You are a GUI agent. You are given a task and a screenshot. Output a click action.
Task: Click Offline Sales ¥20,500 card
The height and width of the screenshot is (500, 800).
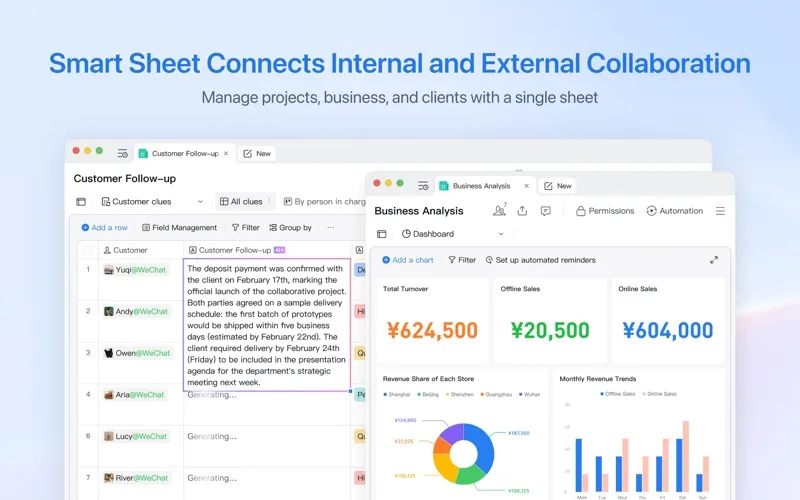tap(550, 320)
